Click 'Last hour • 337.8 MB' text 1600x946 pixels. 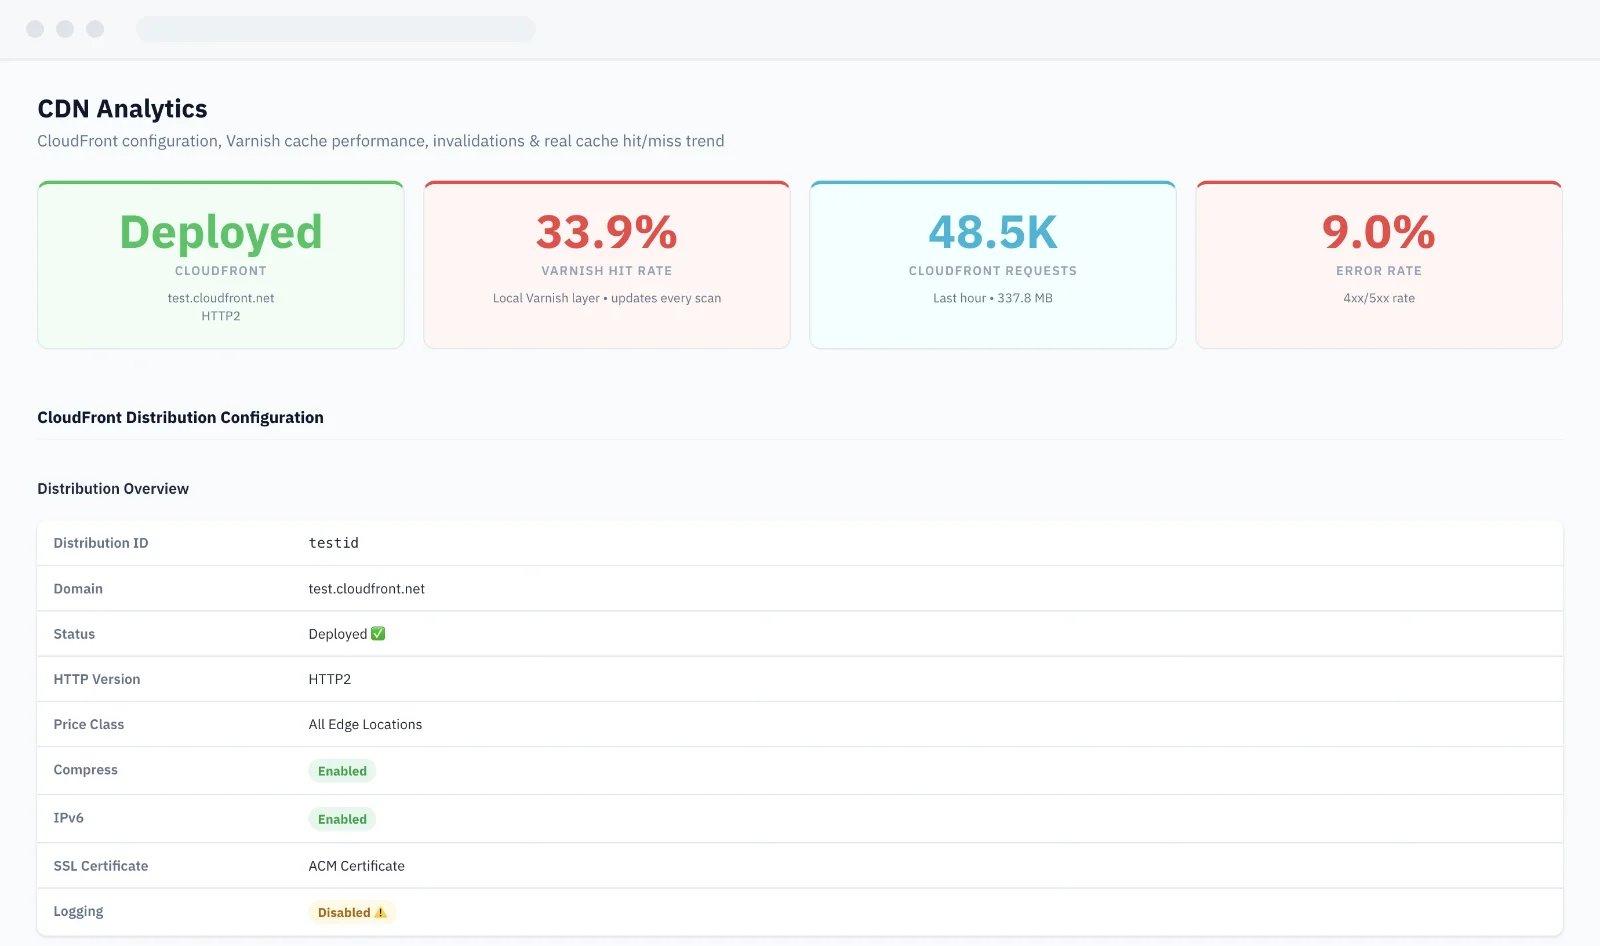[993, 298]
